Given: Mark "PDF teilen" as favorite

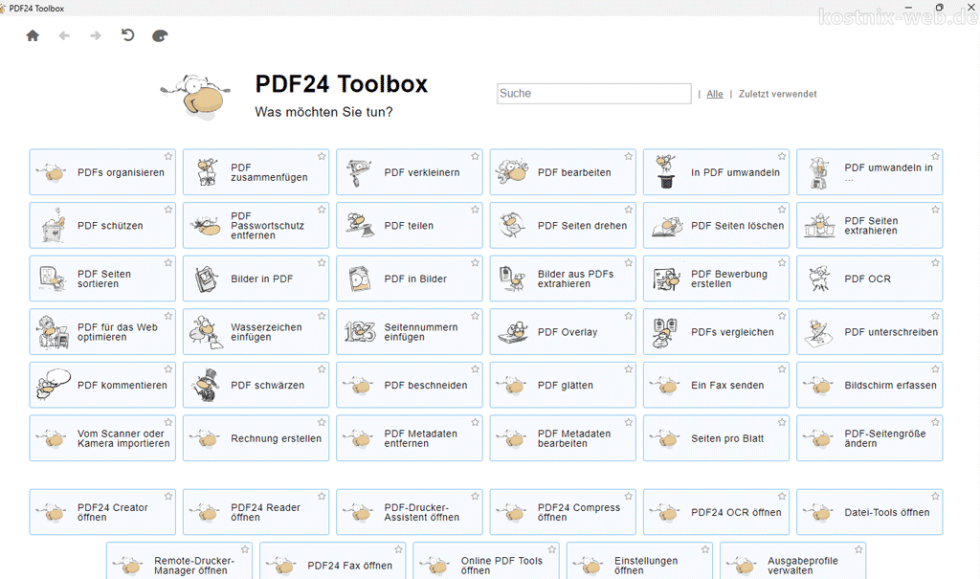Looking at the screenshot, I should (474, 208).
